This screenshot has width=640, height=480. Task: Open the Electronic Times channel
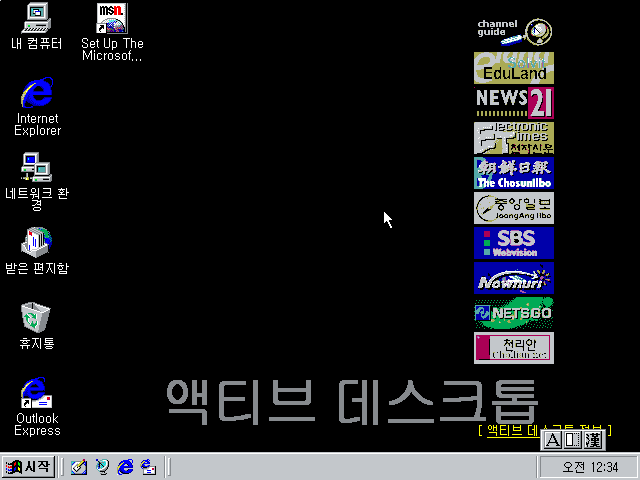coord(514,138)
